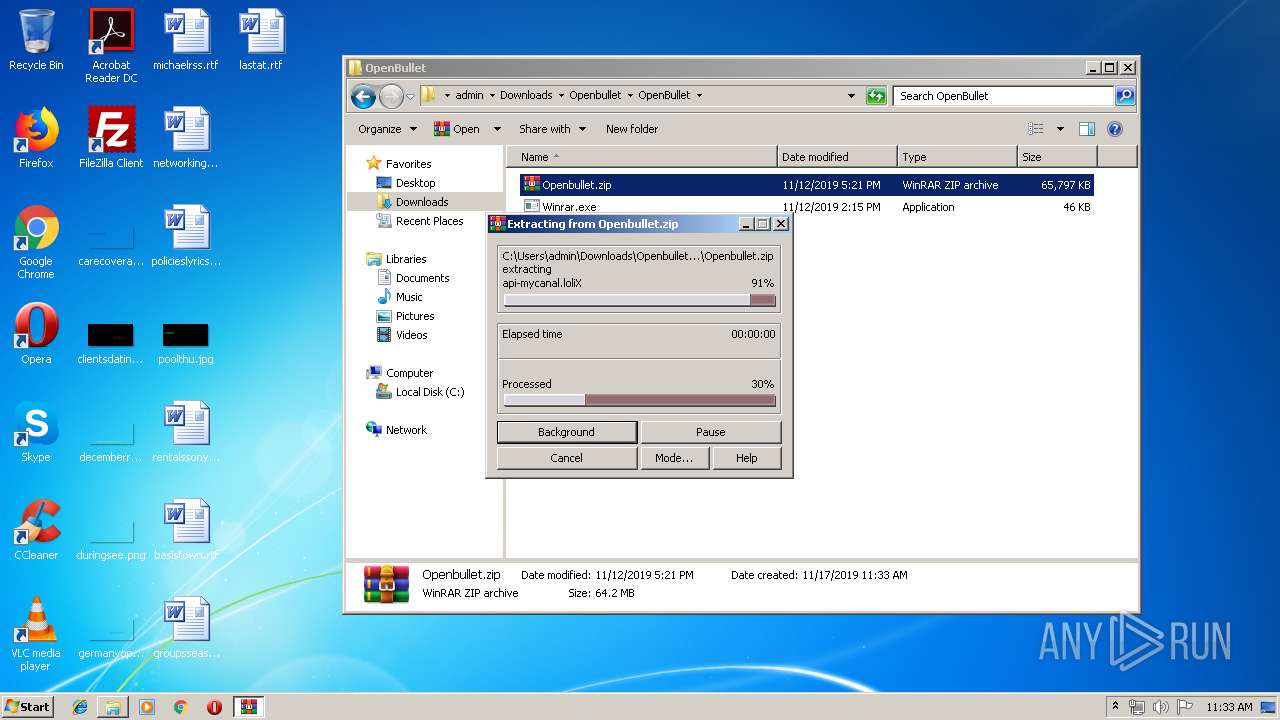Select Openbullet.zip file row
The width and height of the screenshot is (1280, 720).
coord(807,185)
